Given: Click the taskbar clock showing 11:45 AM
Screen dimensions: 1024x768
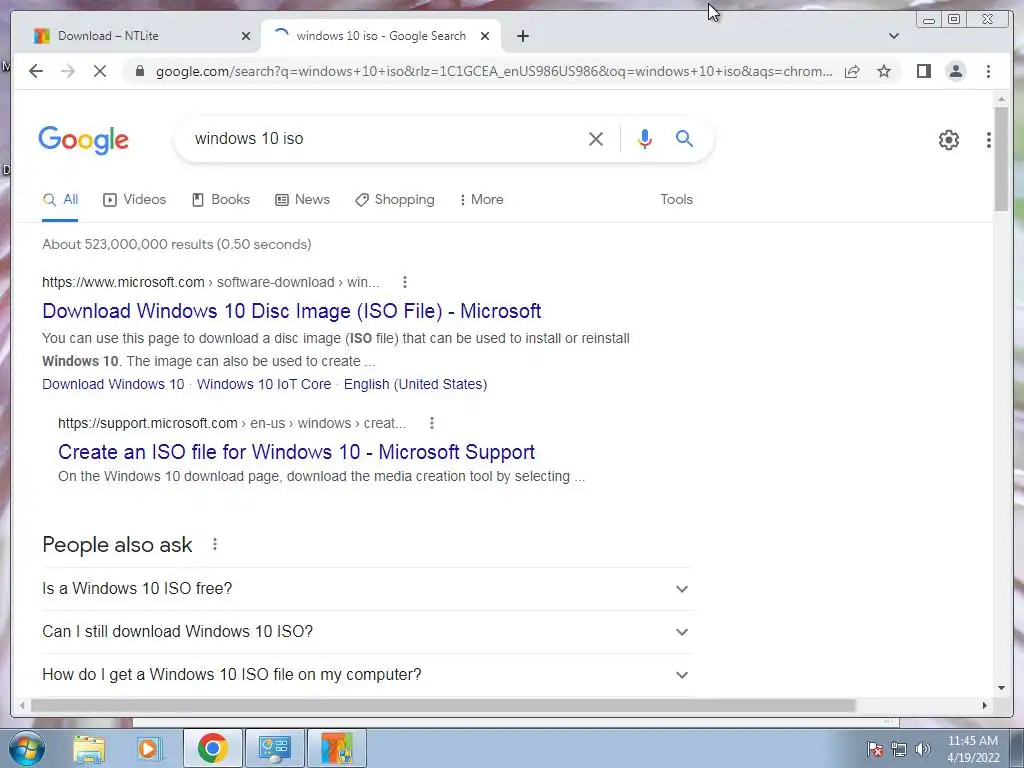Looking at the screenshot, I should tap(973, 749).
